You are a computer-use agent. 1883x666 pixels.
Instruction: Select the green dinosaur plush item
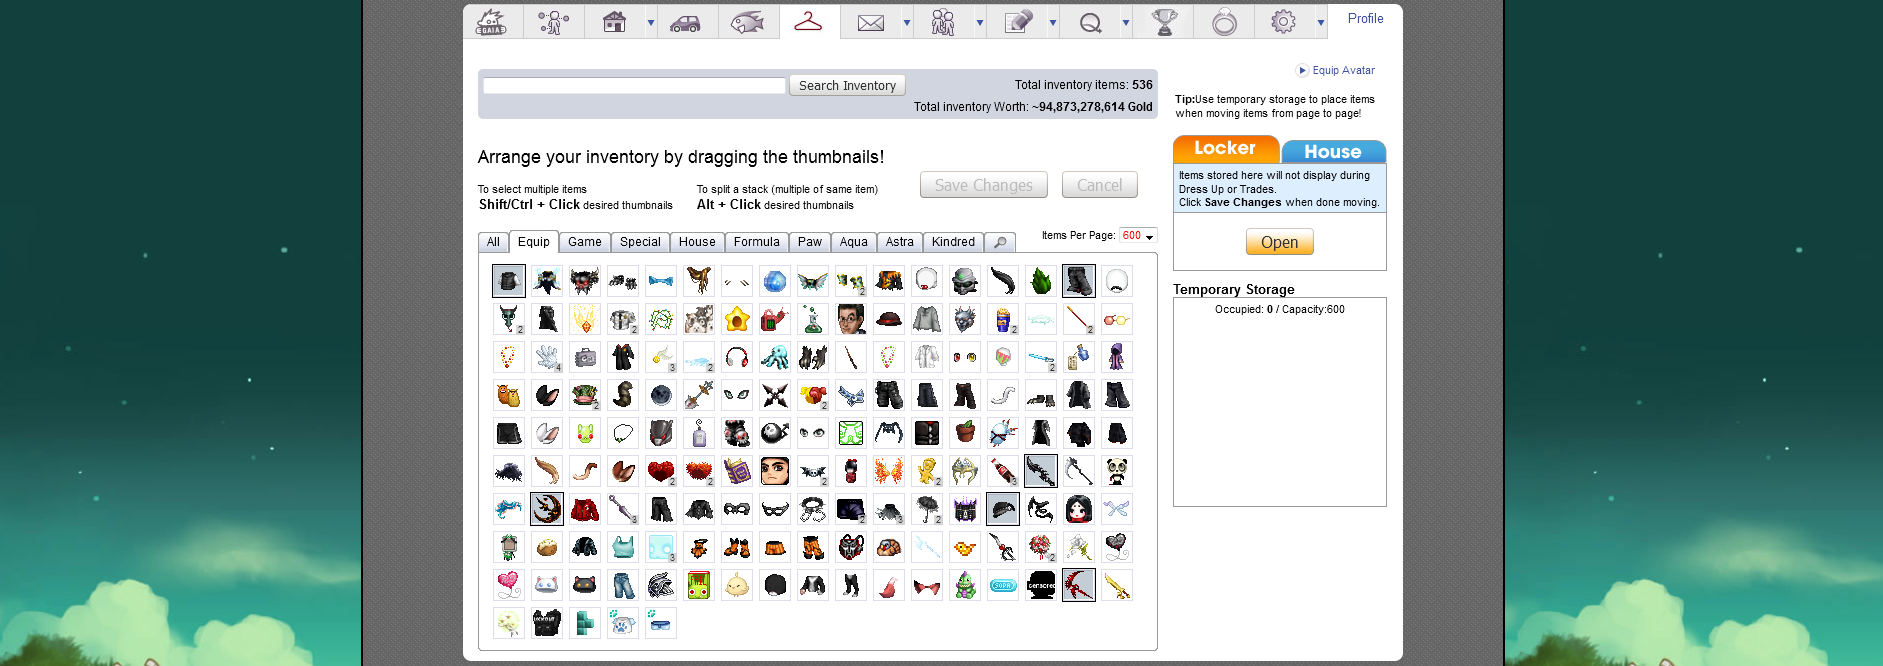click(965, 585)
